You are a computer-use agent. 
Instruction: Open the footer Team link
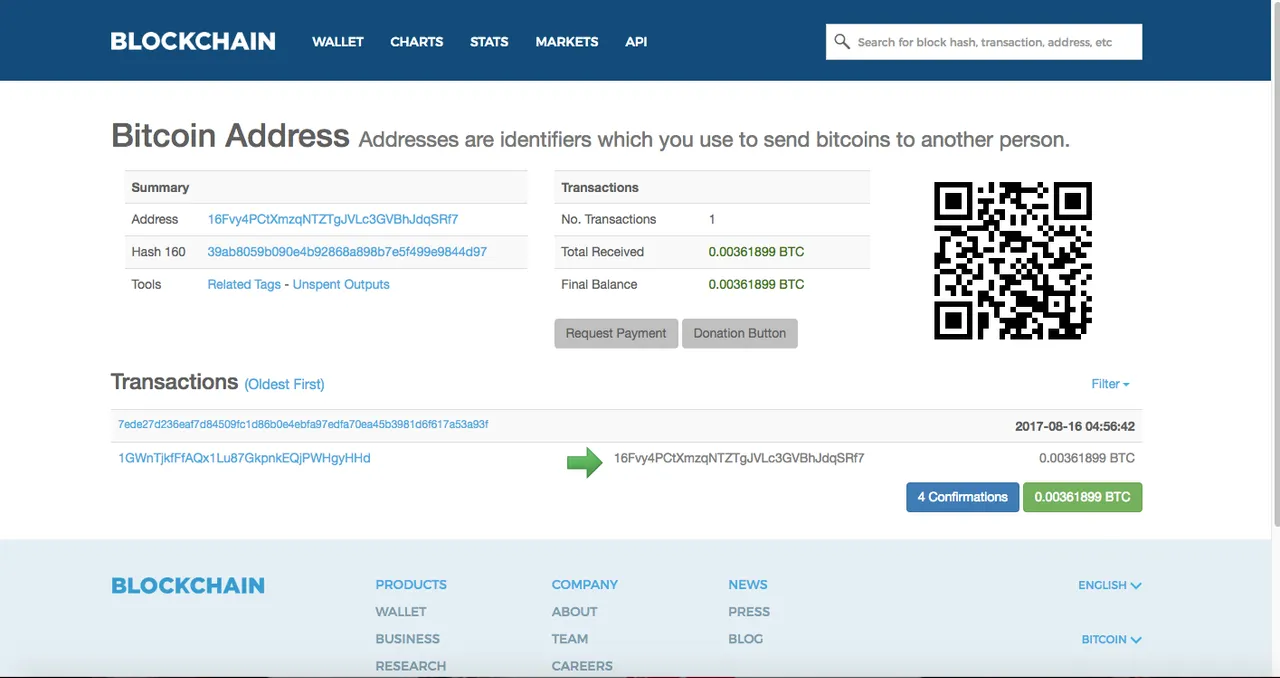pyautogui.click(x=570, y=639)
